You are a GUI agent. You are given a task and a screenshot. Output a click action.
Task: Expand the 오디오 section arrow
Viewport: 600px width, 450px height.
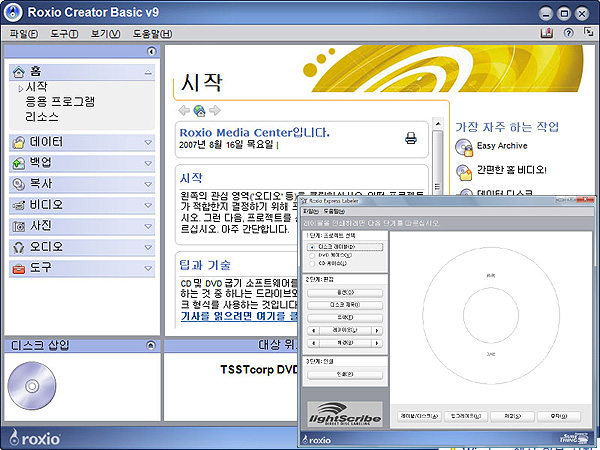click(148, 248)
